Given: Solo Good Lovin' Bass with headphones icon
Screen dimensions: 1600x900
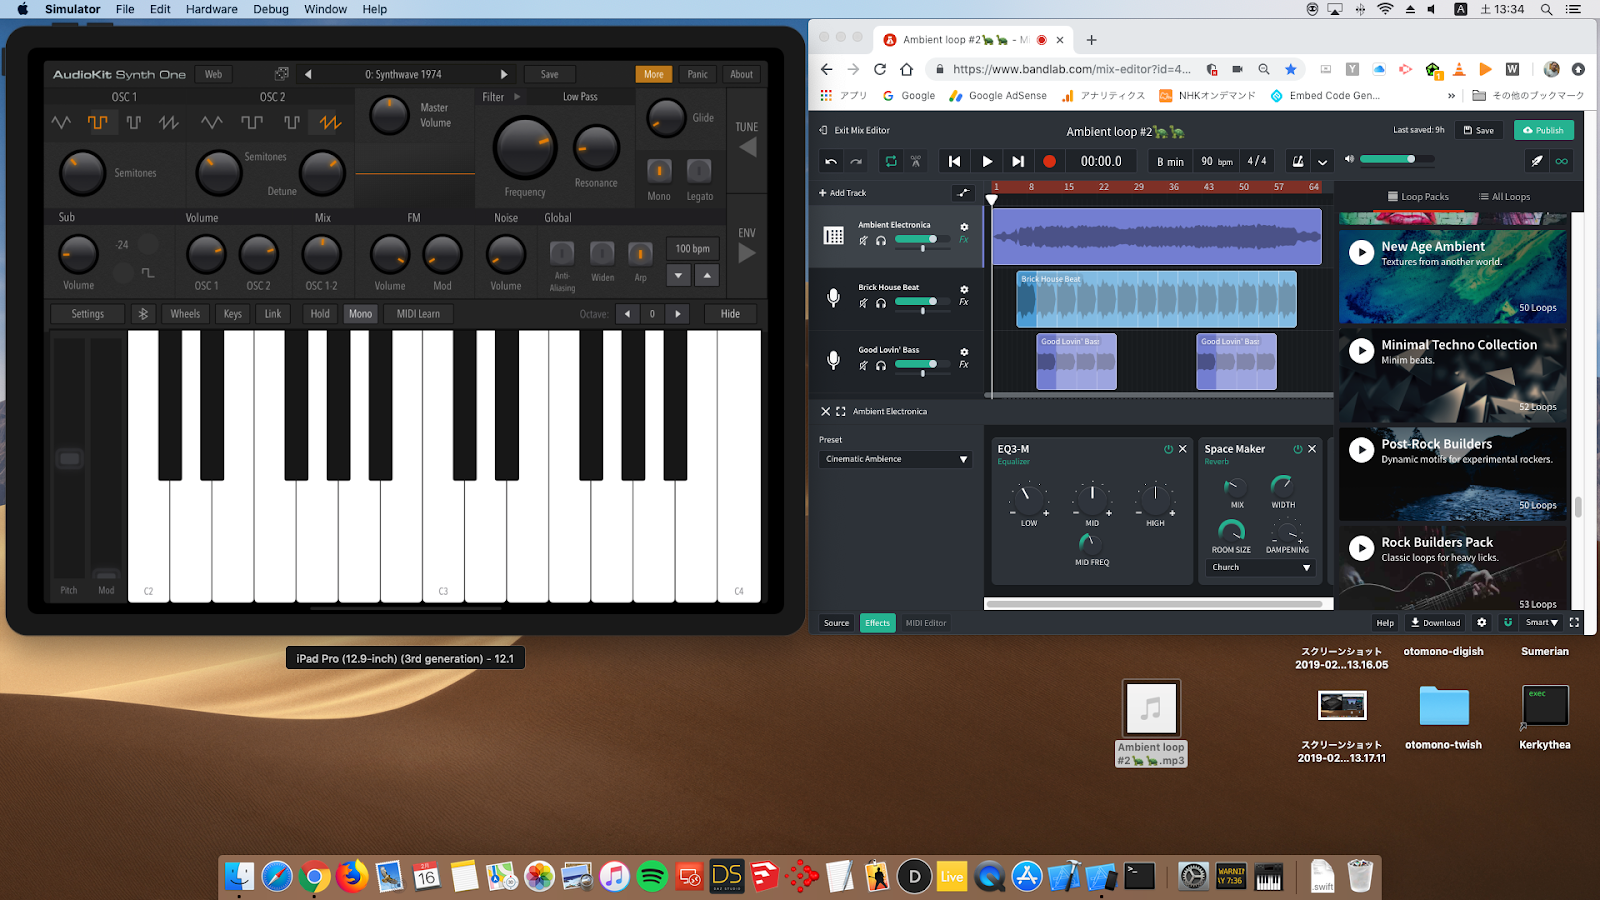Looking at the screenshot, I should point(881,365).
